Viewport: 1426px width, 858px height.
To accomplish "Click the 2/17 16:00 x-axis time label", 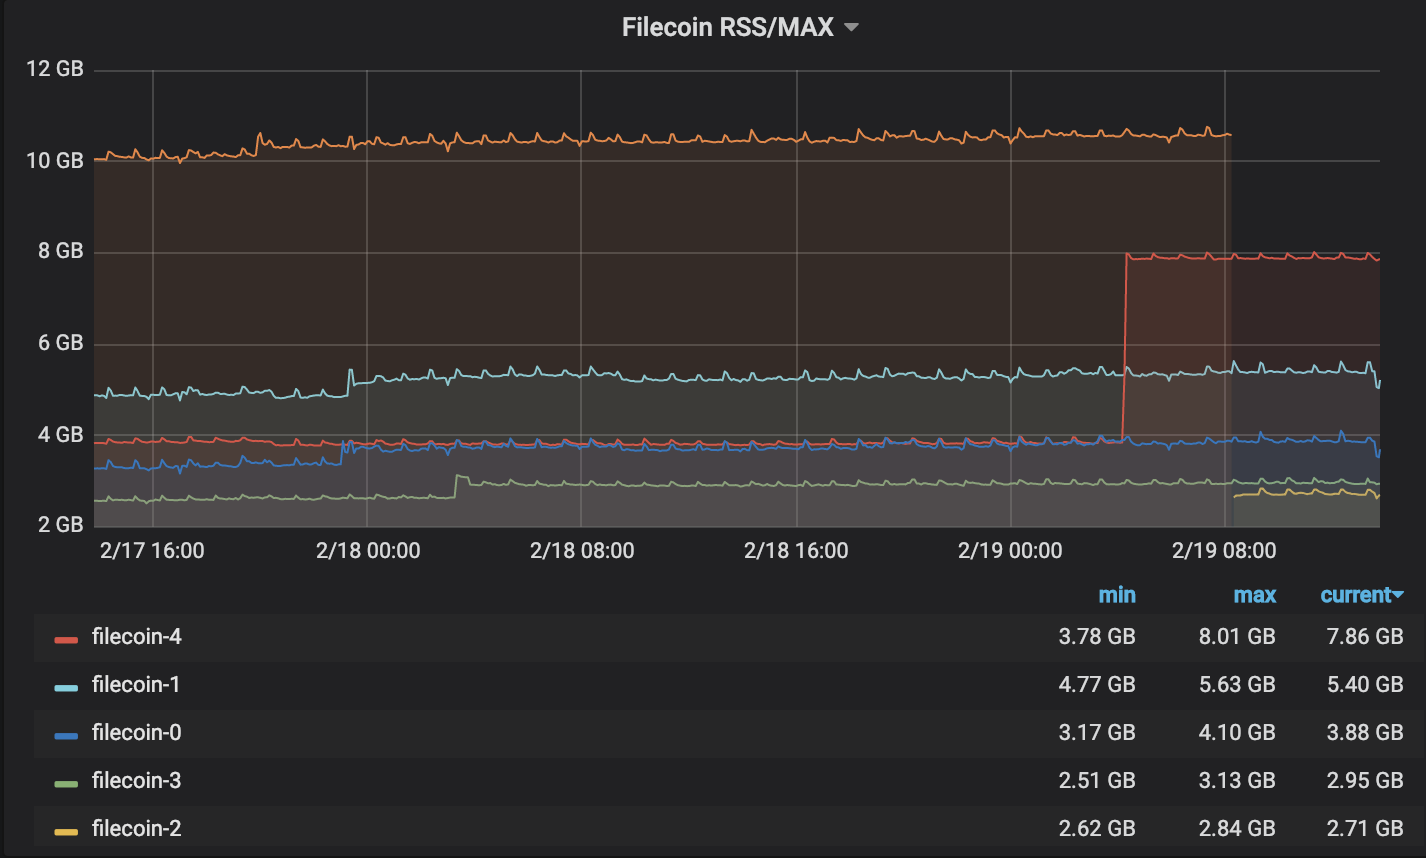I will 153,551.
